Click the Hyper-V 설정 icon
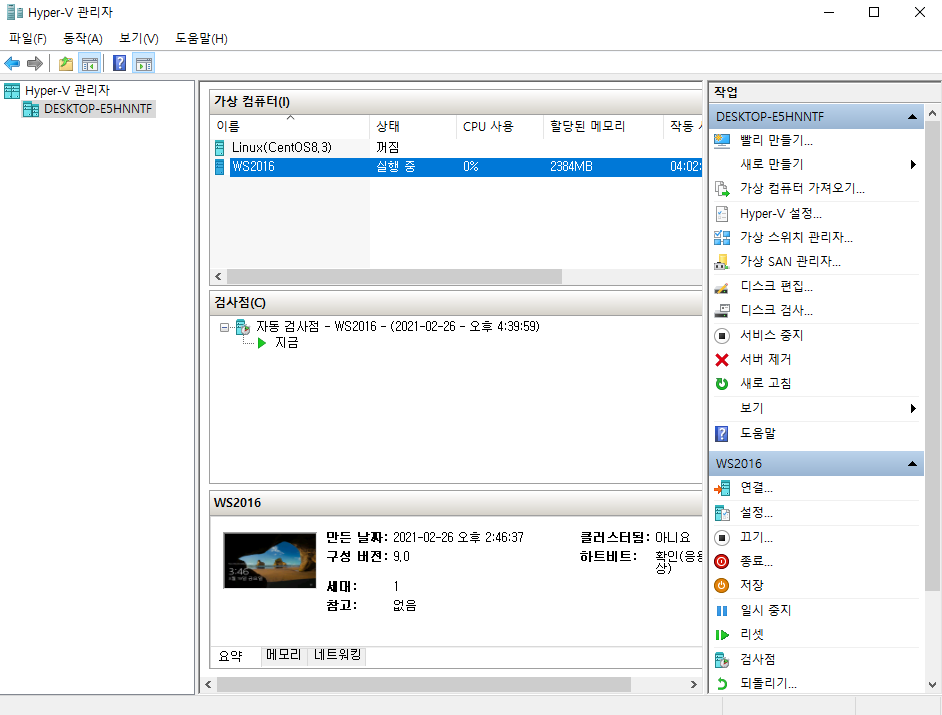This screenshot has width=942, height=715. click(722, 214)
